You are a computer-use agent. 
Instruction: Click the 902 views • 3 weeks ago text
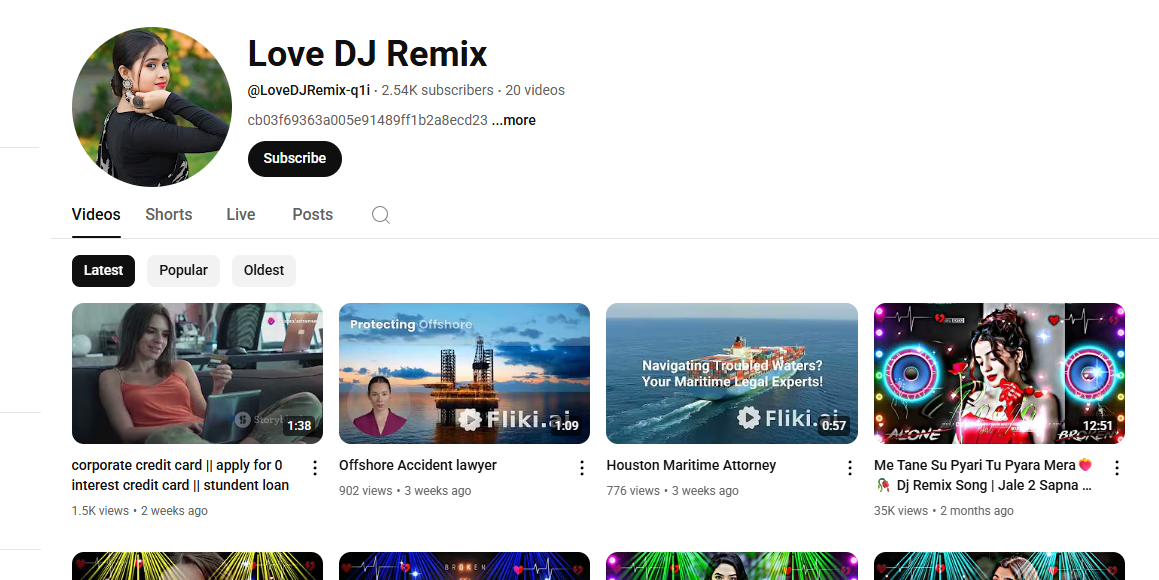click(x=405, y=491)
